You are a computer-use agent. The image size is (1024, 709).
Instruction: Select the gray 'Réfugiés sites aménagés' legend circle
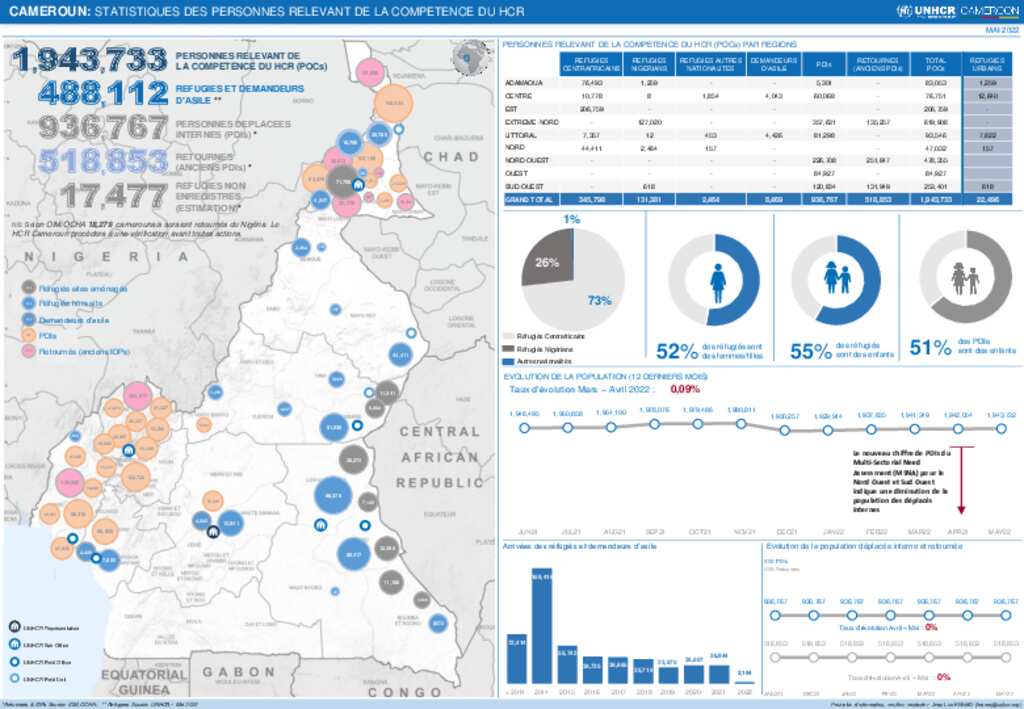pos(29,287)
